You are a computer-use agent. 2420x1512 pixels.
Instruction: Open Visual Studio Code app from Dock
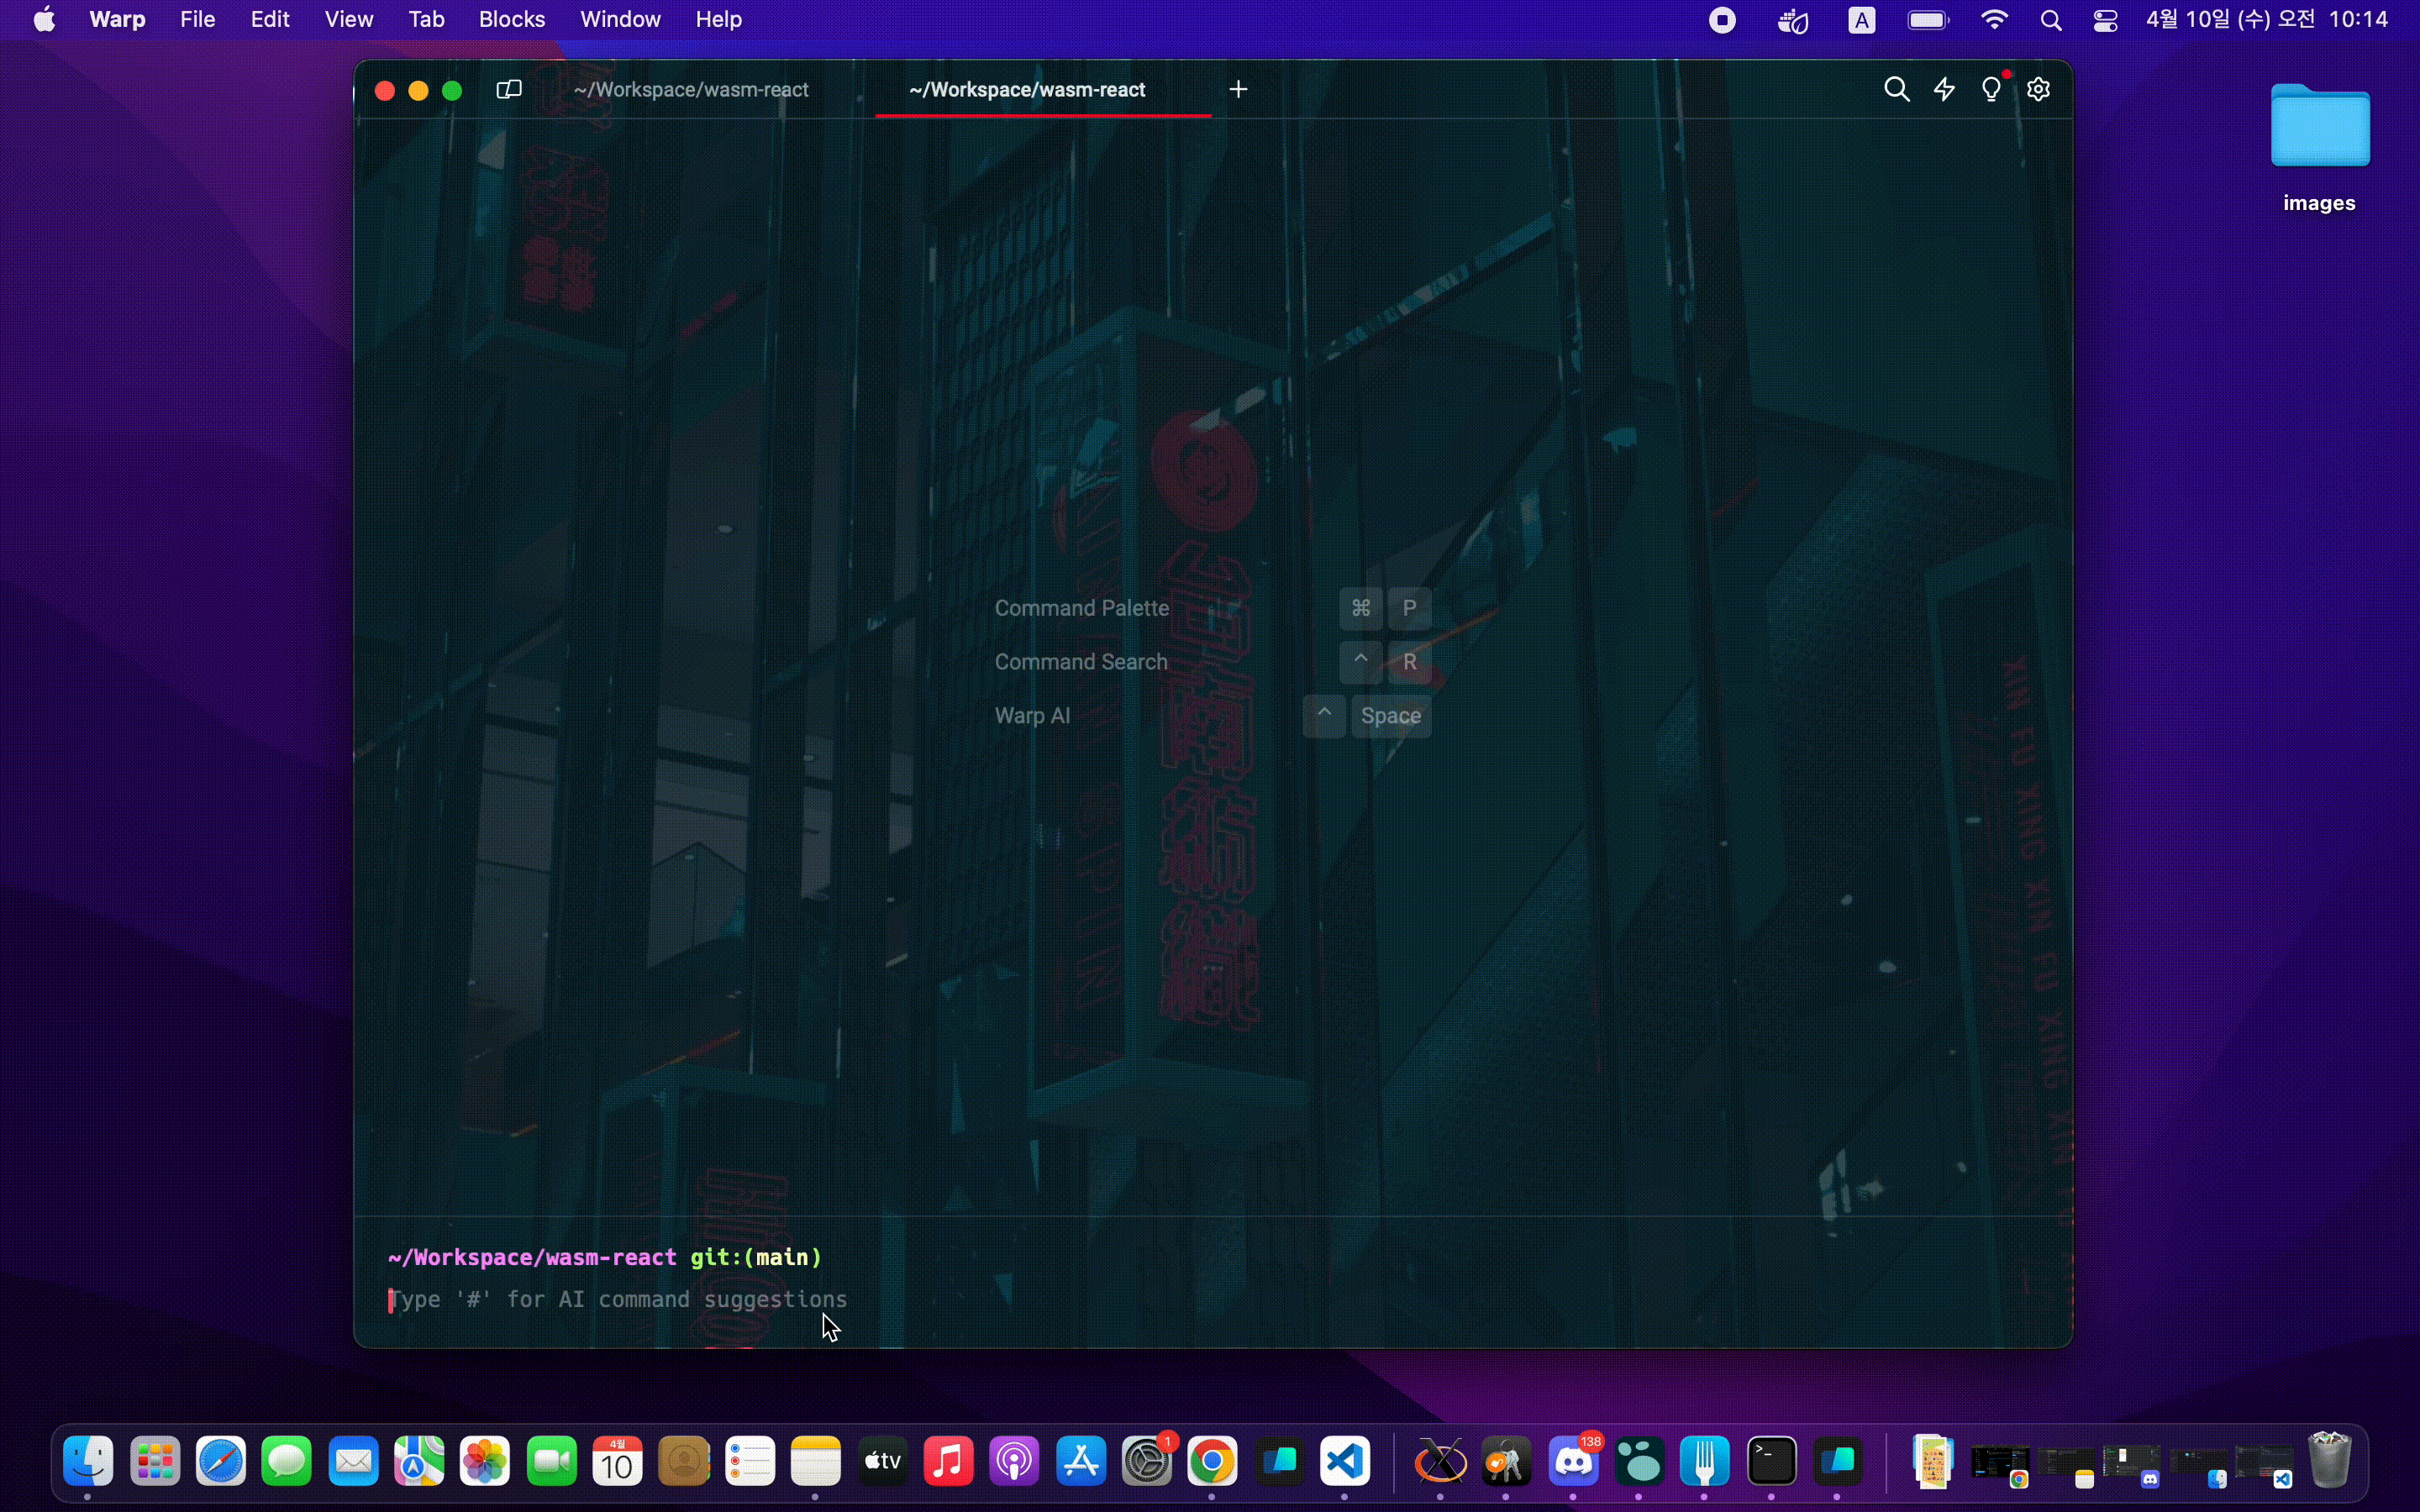[x=1346, y=1462]
